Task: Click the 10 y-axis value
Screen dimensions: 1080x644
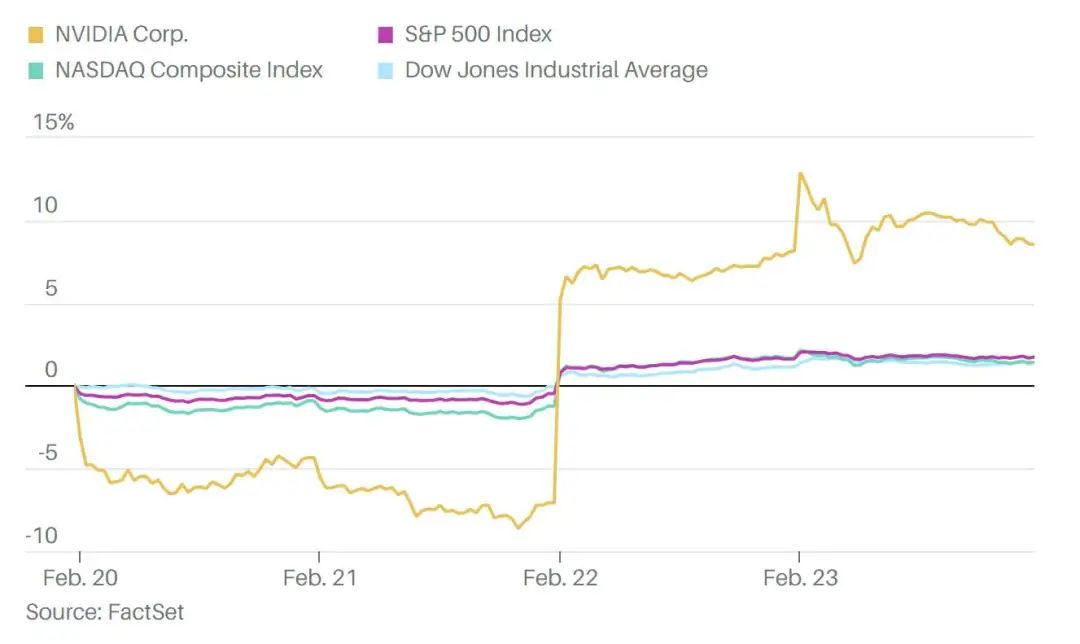Action: 46,206
